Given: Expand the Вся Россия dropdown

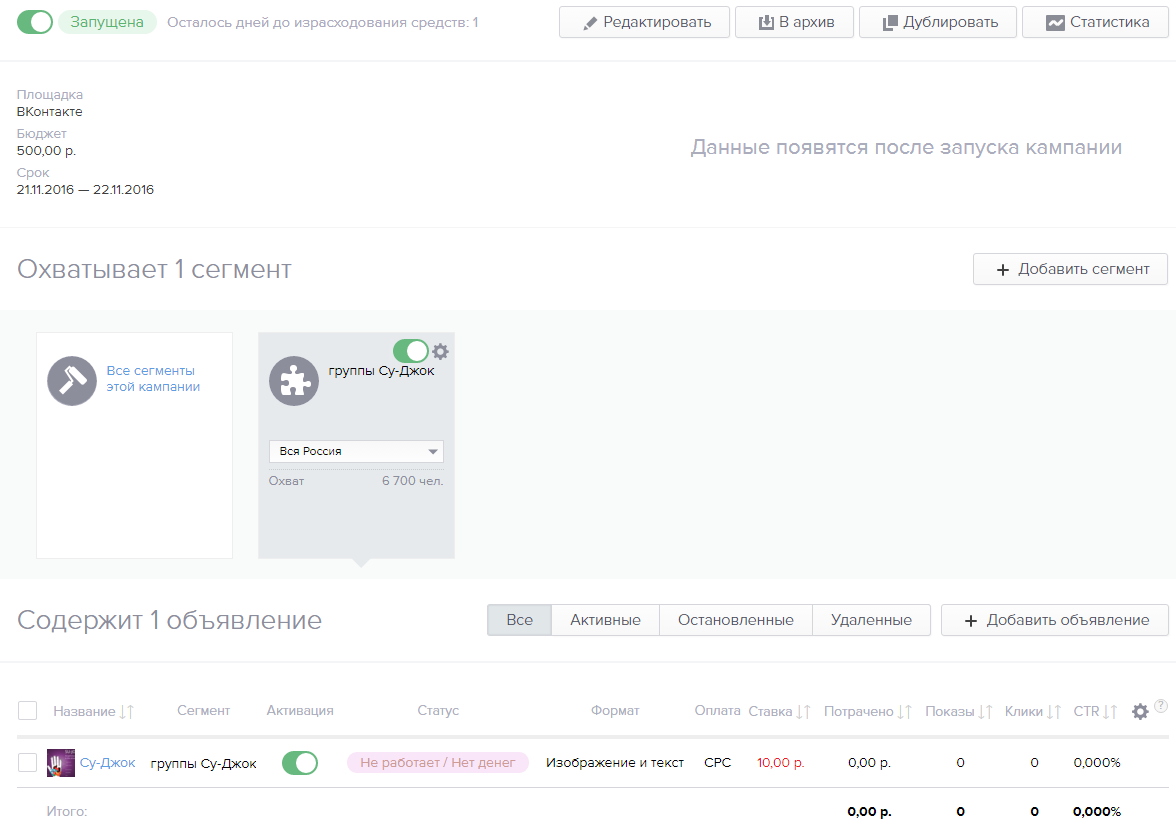Looking at the screenshot, I should coord(356,451).
